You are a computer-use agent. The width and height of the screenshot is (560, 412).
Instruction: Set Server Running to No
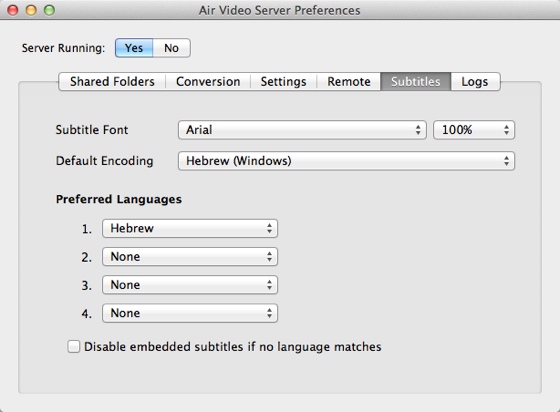click(x=171, y=48)
